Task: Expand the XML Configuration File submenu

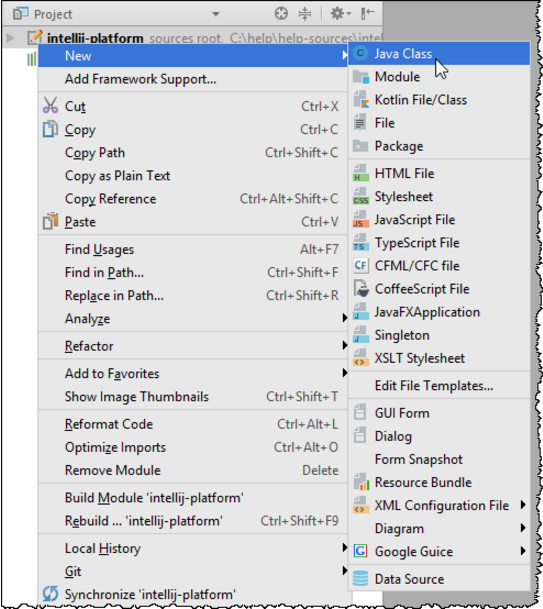Action: coord(523,505)
